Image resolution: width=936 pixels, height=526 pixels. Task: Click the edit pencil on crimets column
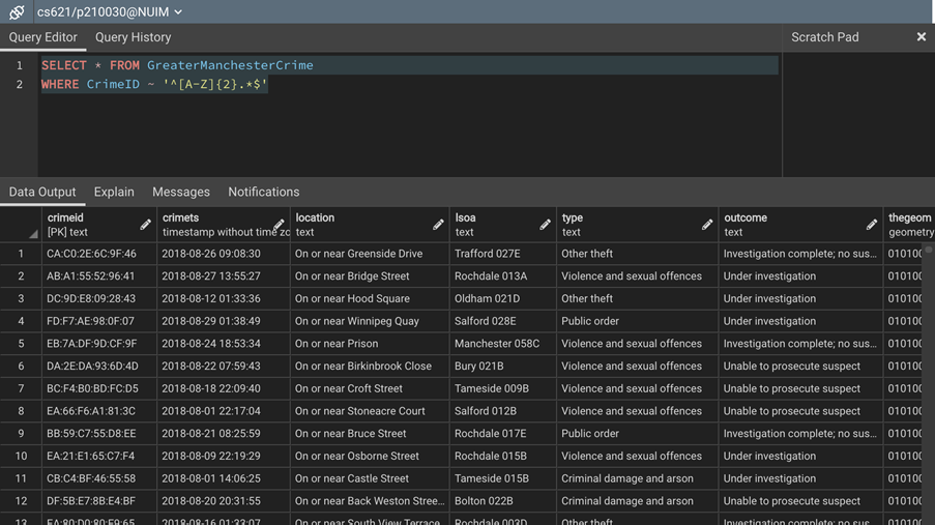pos(278,225)
